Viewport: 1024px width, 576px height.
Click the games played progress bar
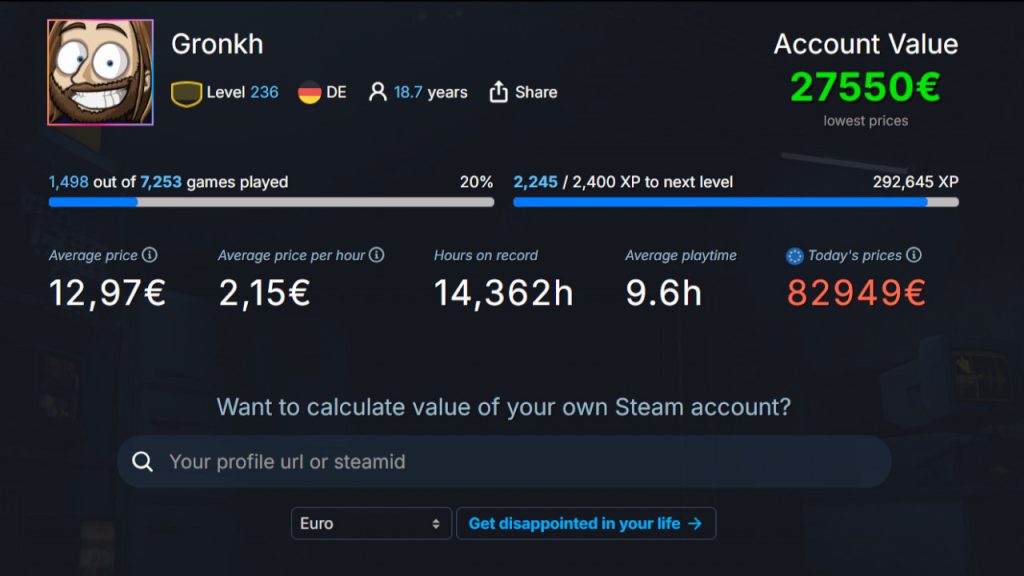click(x=271, y=202)
